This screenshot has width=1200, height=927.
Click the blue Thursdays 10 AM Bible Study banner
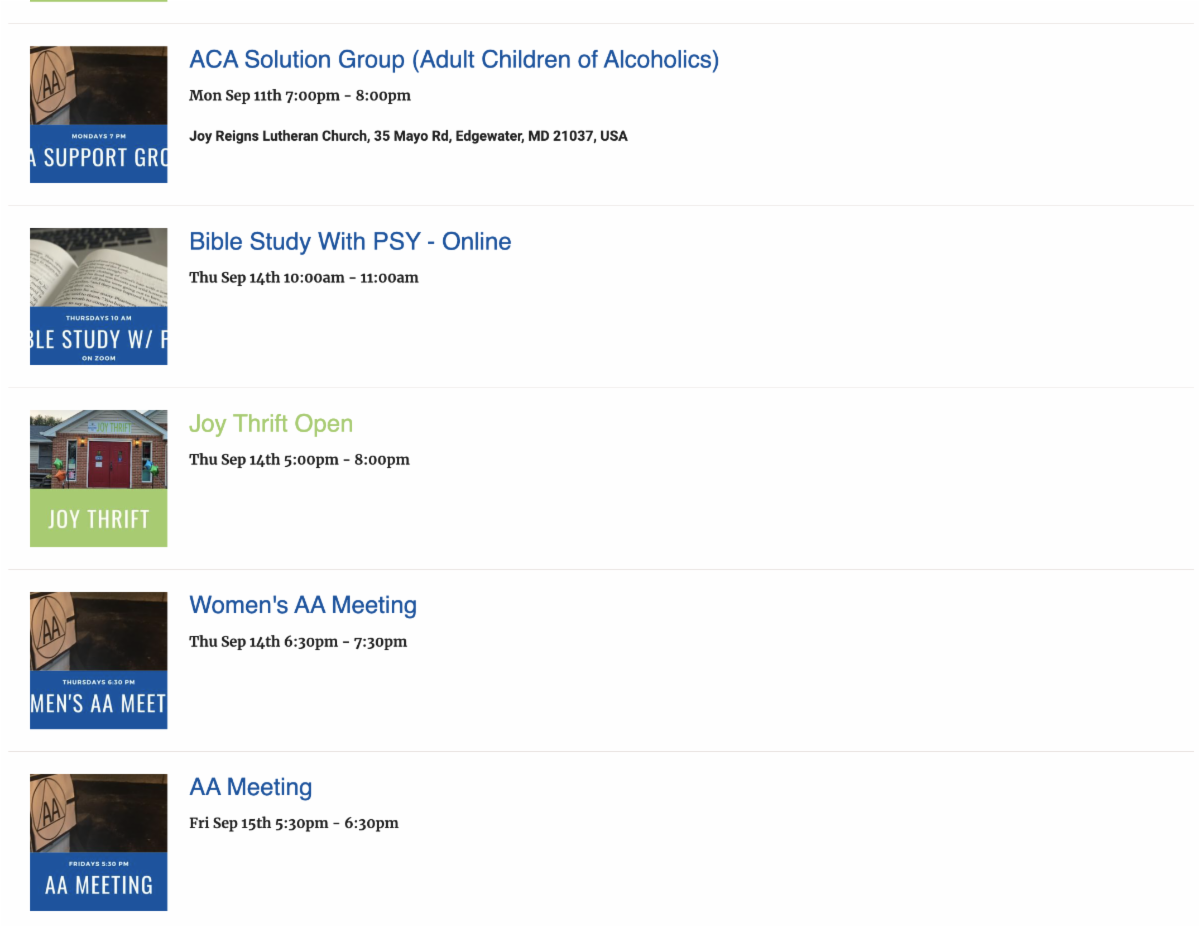[98, 336]
